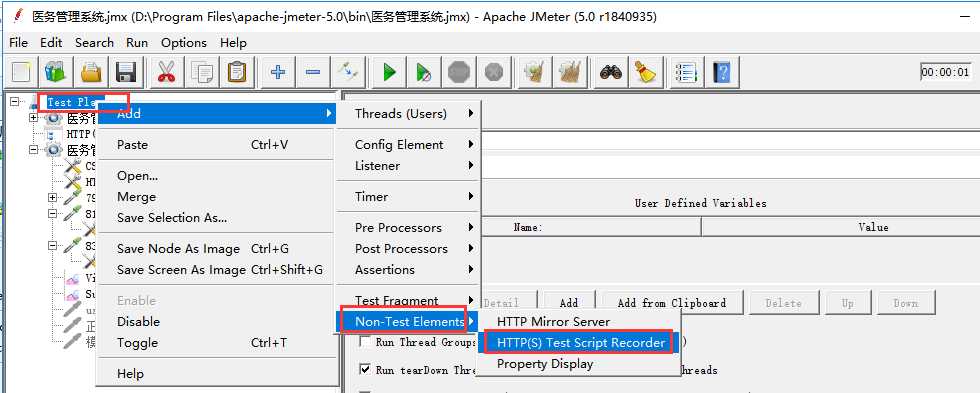The width and height of the screenshot is (980, 393).
Task: Click the Shutdown test icon
Action: point(494,72)
